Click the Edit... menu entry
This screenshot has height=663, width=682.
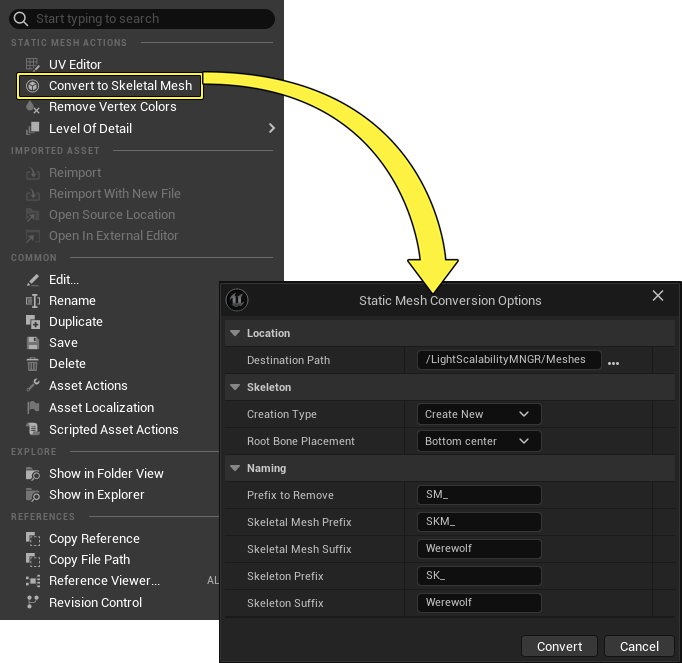coord(64,280)
